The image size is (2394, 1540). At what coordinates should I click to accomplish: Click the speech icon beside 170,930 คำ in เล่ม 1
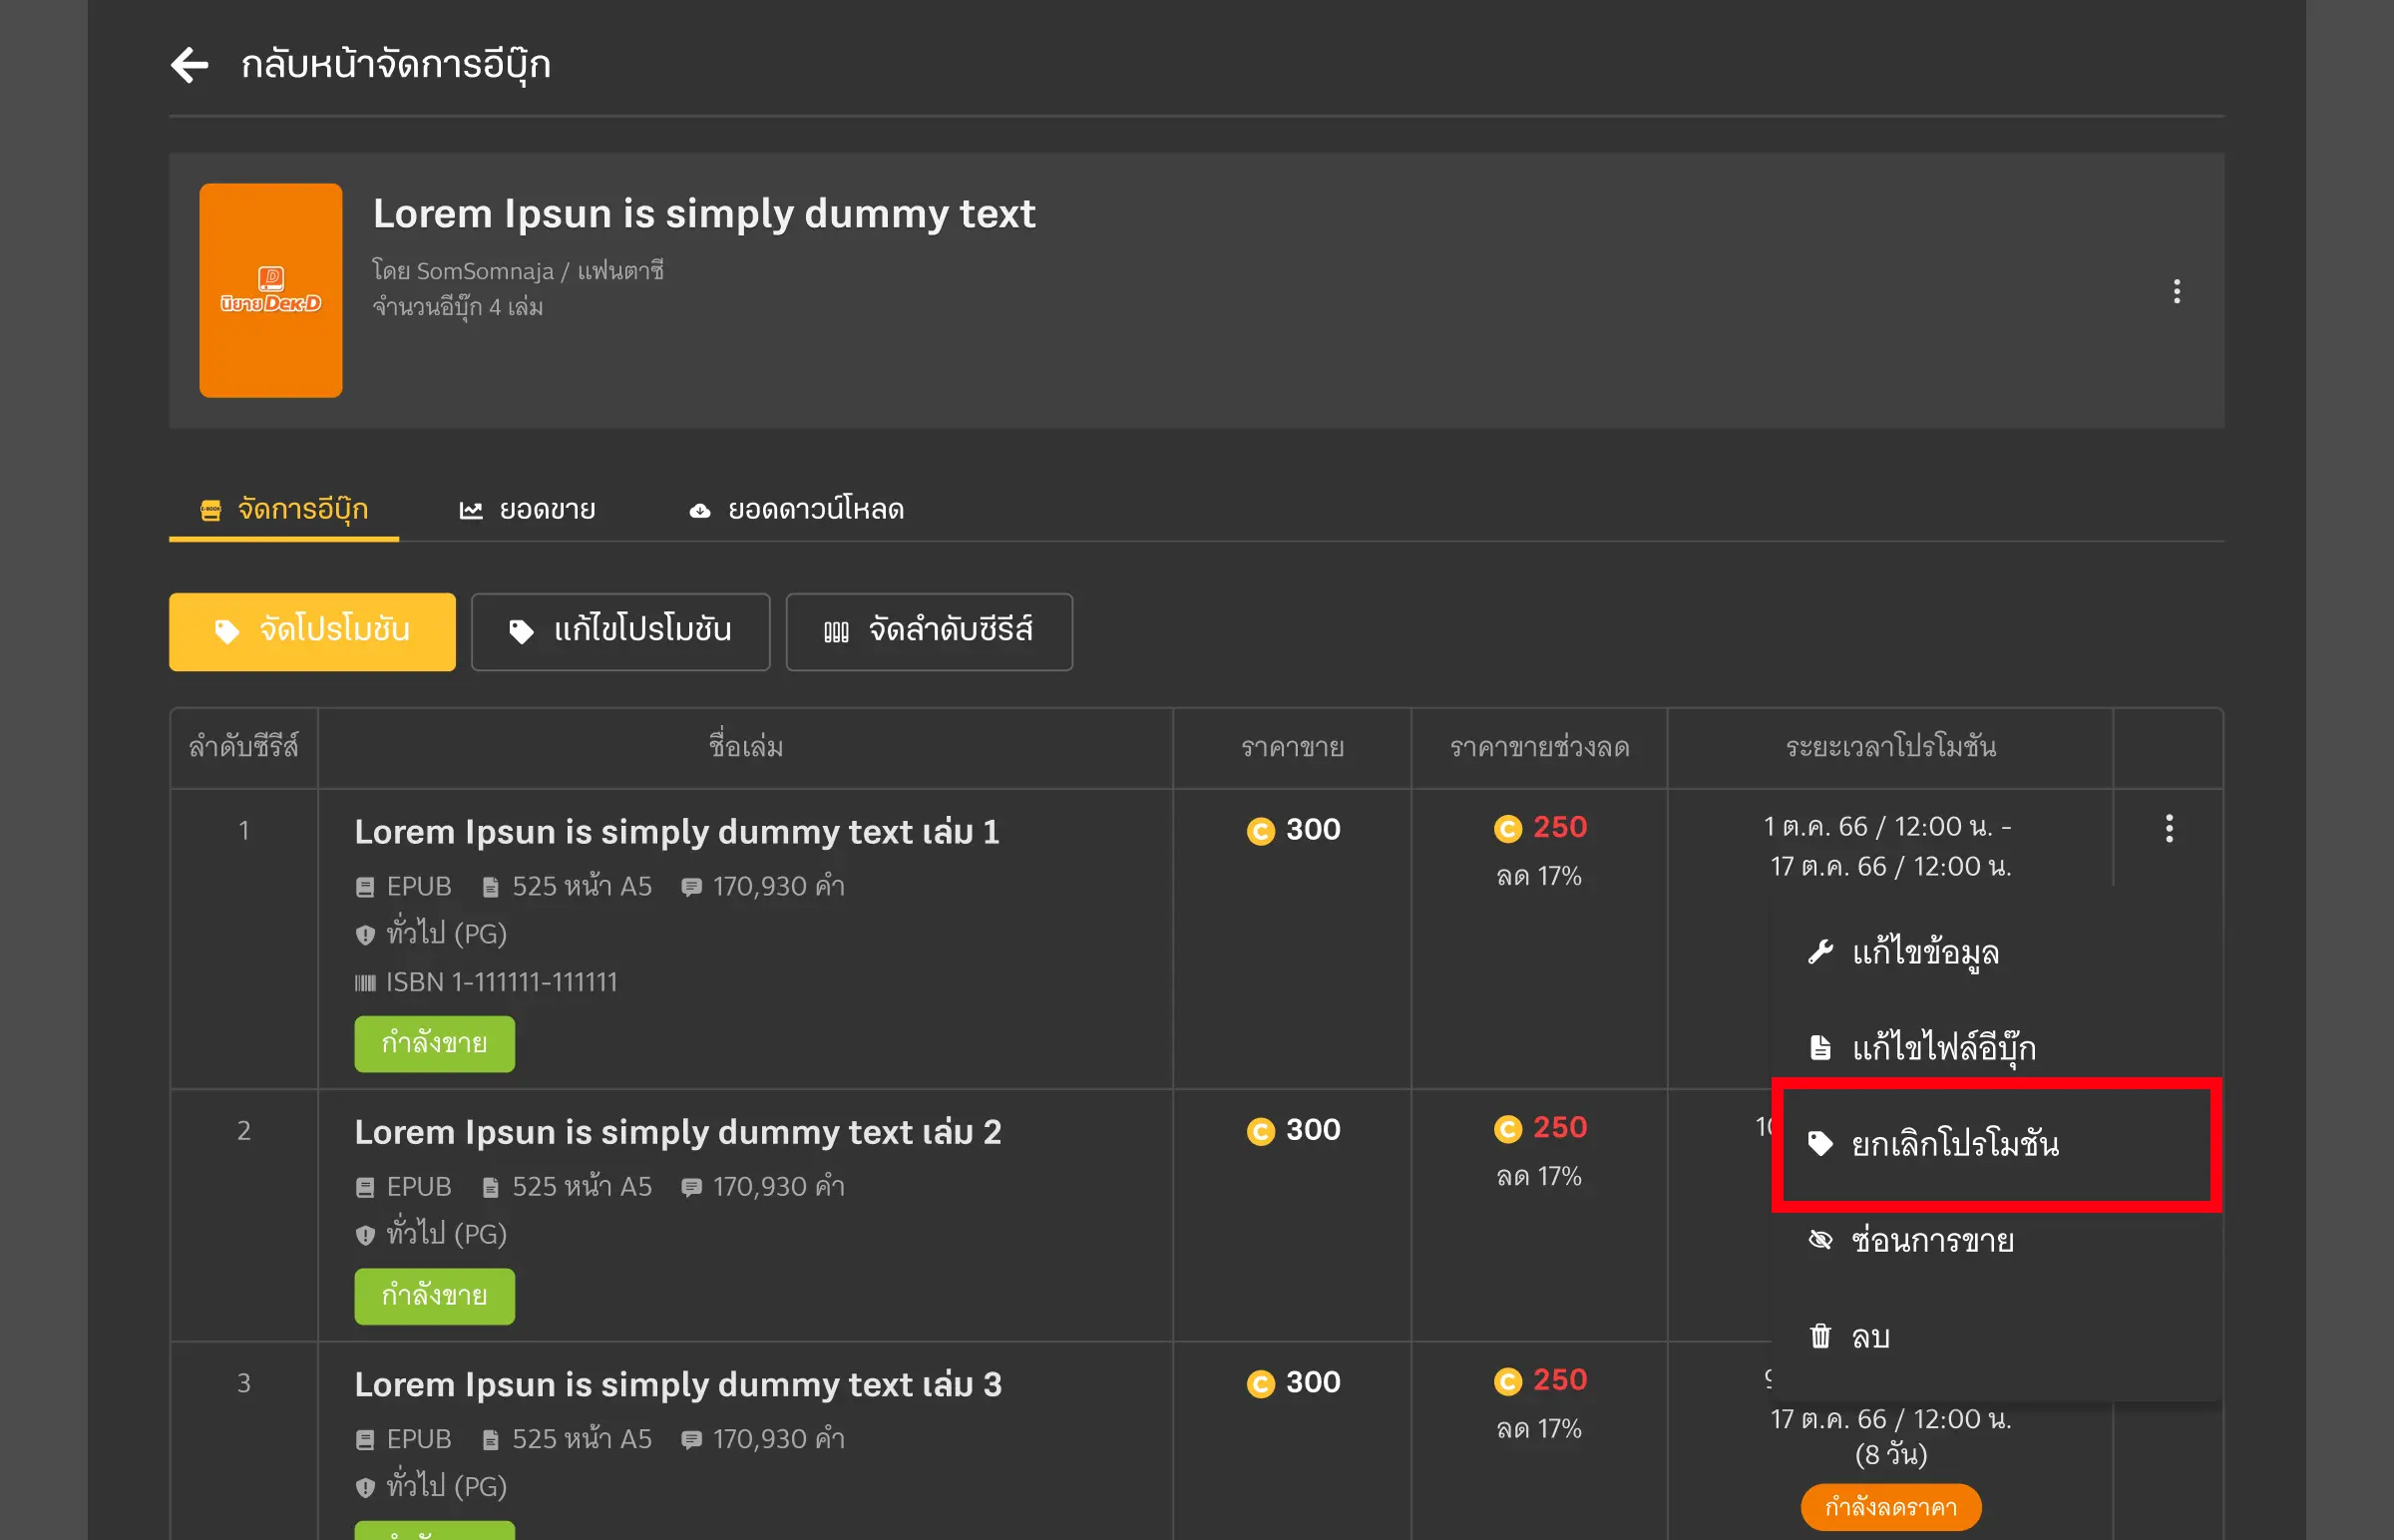point(691,887)
